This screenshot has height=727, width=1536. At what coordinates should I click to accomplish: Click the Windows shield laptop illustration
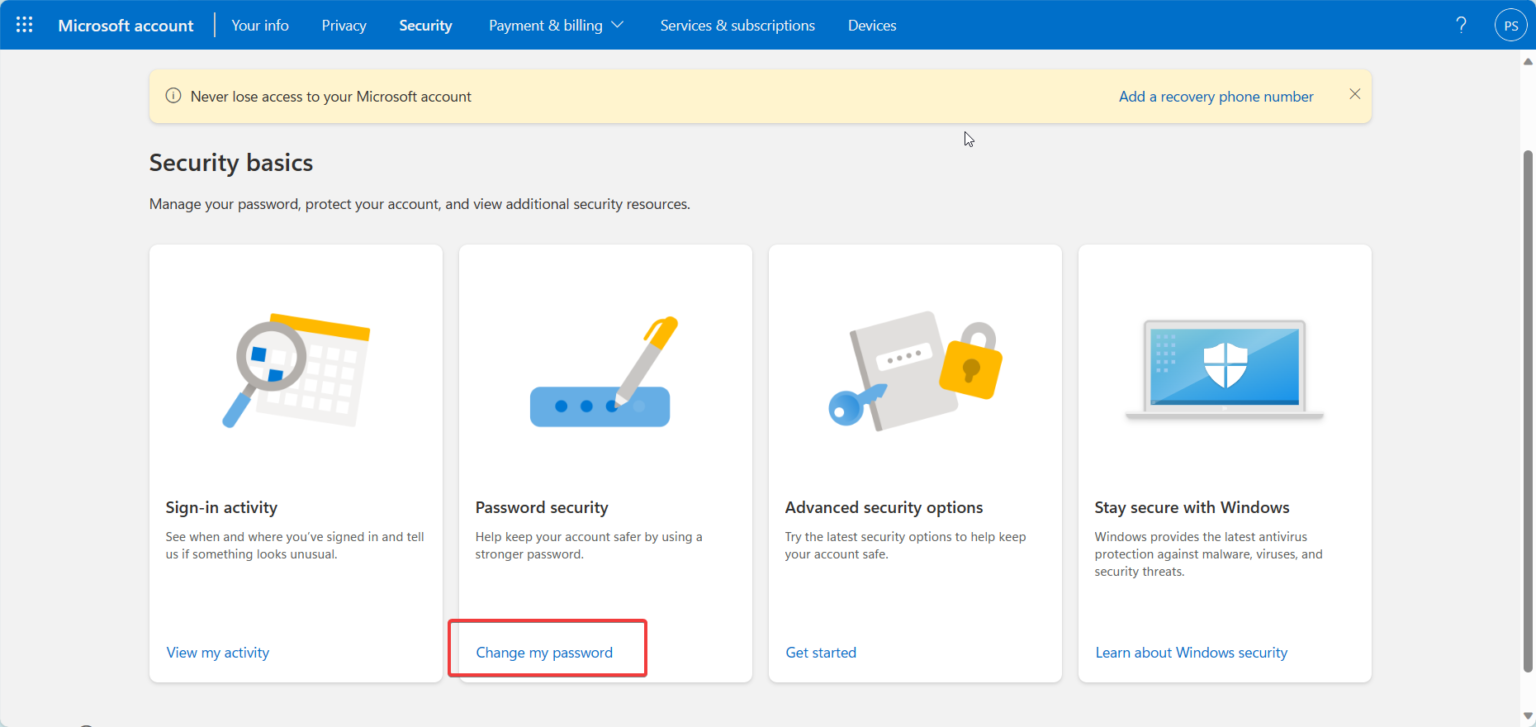point(1224,370)
